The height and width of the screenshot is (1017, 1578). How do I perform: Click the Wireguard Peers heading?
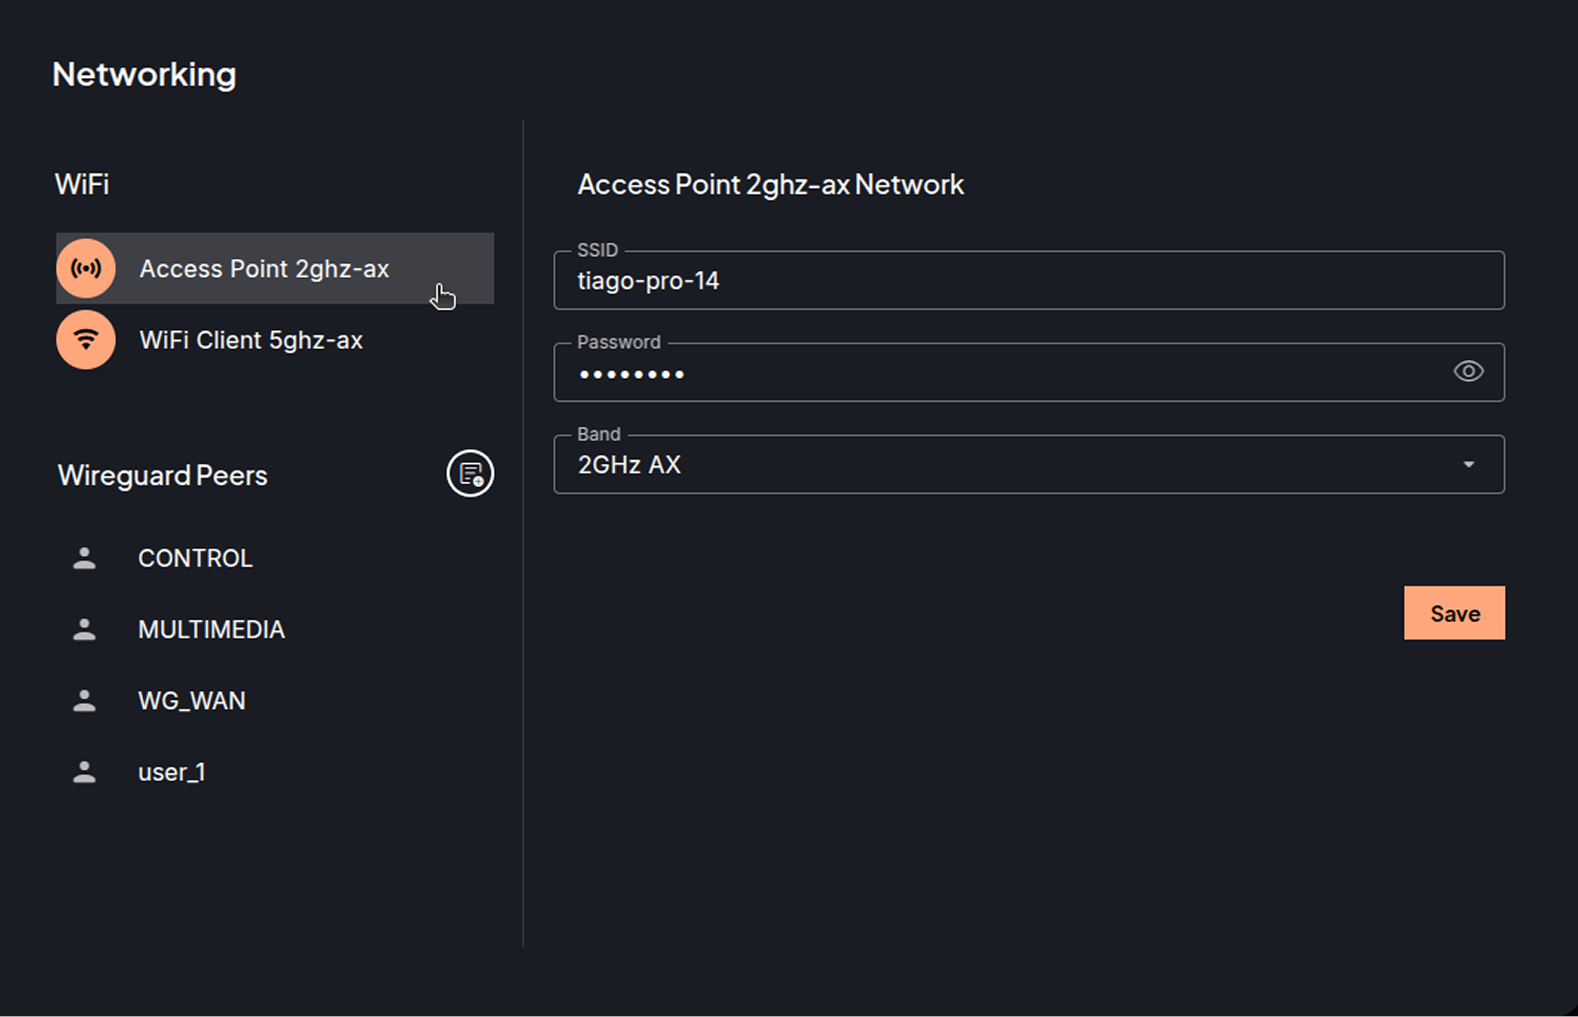point(163,475)
